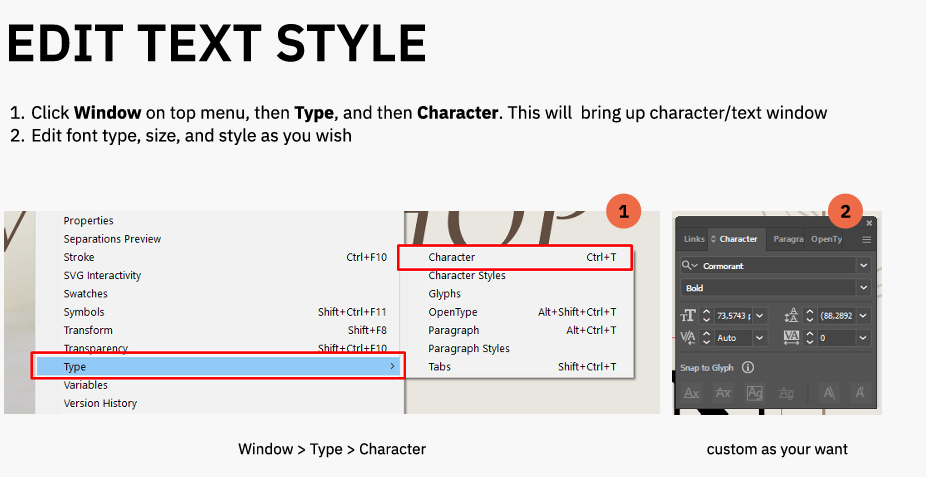This screenshot has width=926, height=477.
Task: Click the Window > Type > Character caption
Action: 332,449
